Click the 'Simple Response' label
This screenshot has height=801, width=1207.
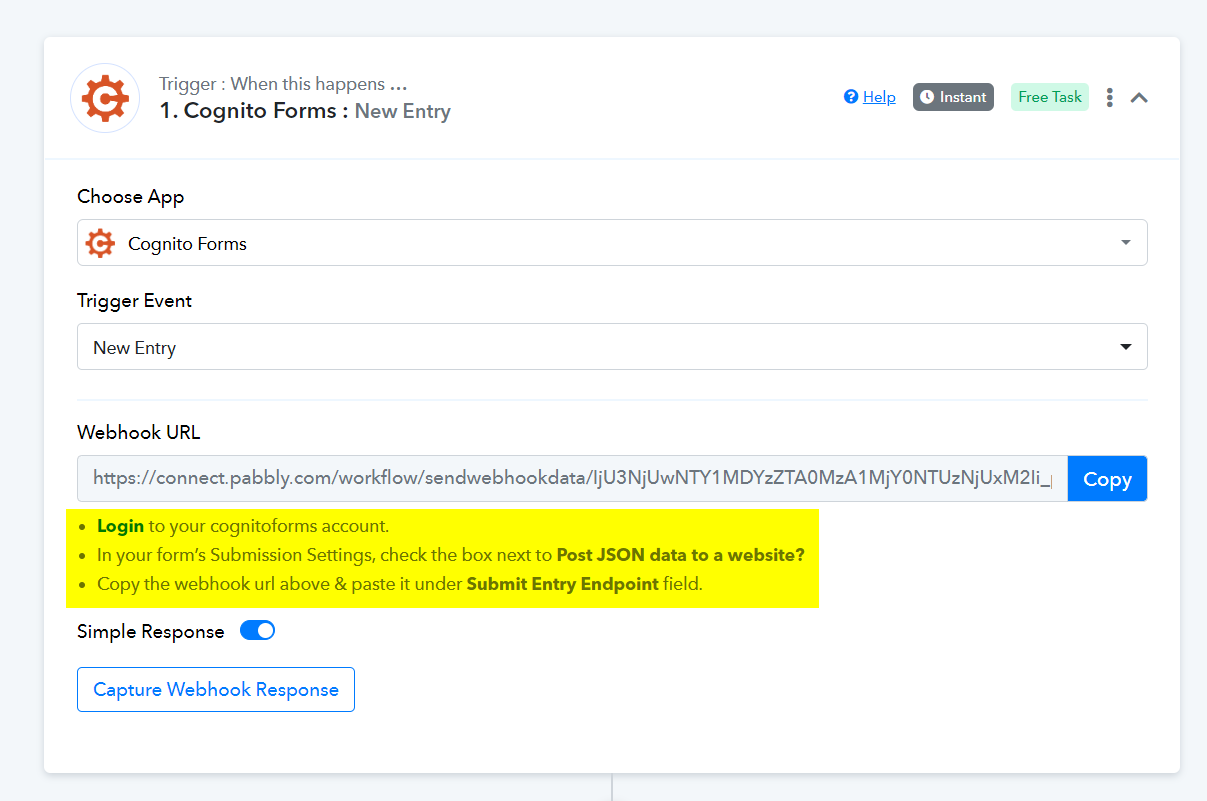pos(151,632)
